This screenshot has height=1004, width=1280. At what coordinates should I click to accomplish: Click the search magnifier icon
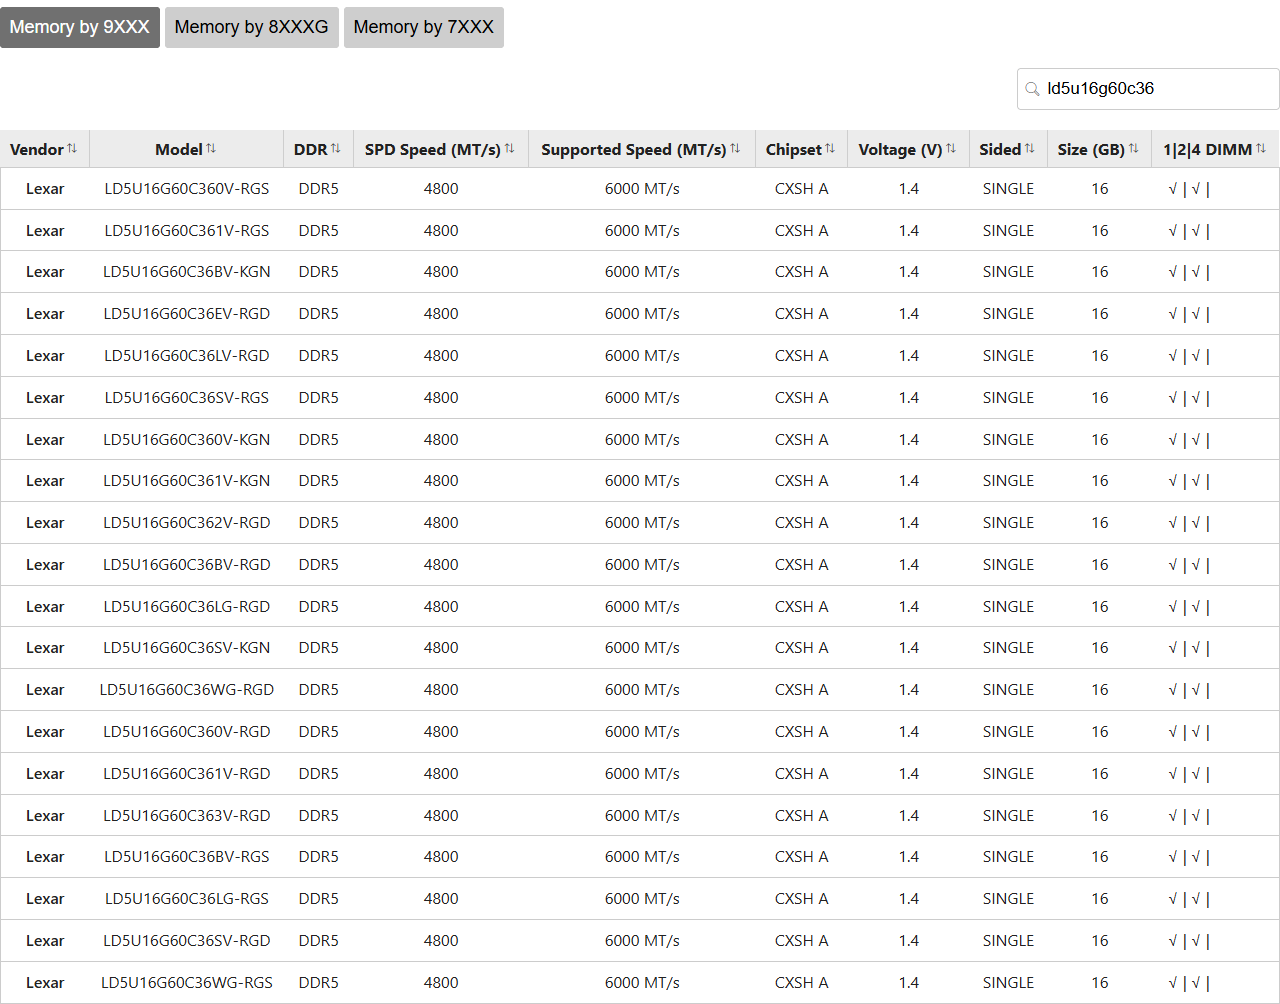click(1033, 89)
